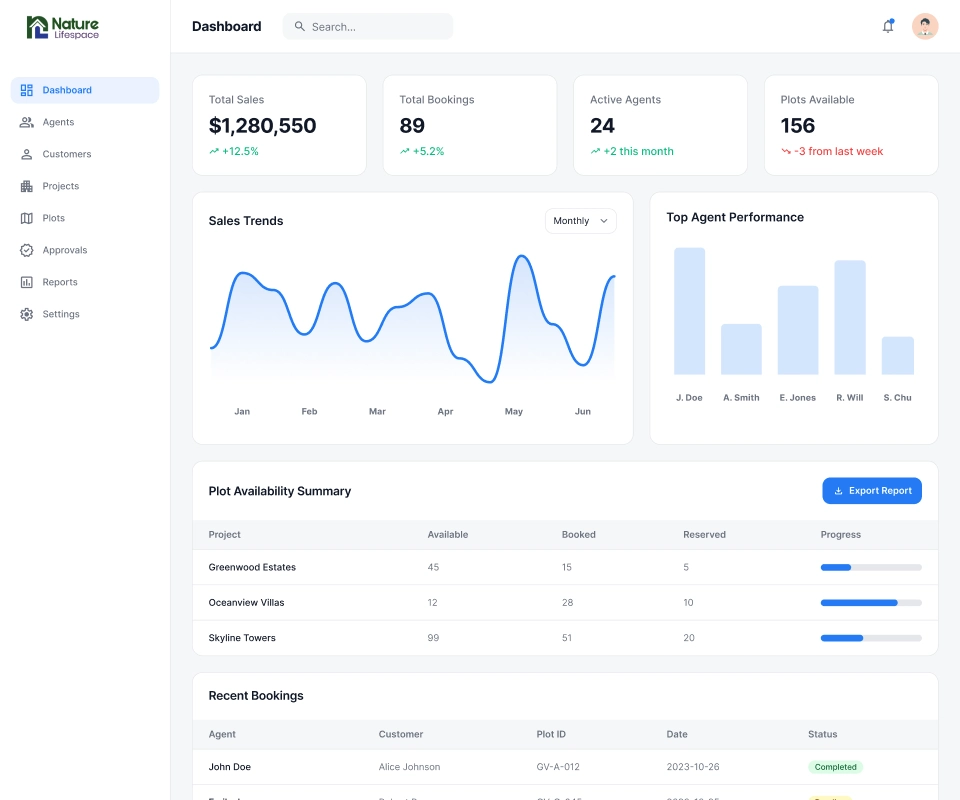
Task: Click the chevron in Monthly selector
Action: point(604,221)
